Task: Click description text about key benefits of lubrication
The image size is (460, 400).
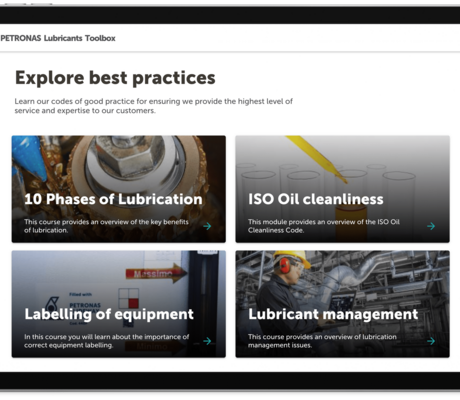Action: [x=106, y=226]
